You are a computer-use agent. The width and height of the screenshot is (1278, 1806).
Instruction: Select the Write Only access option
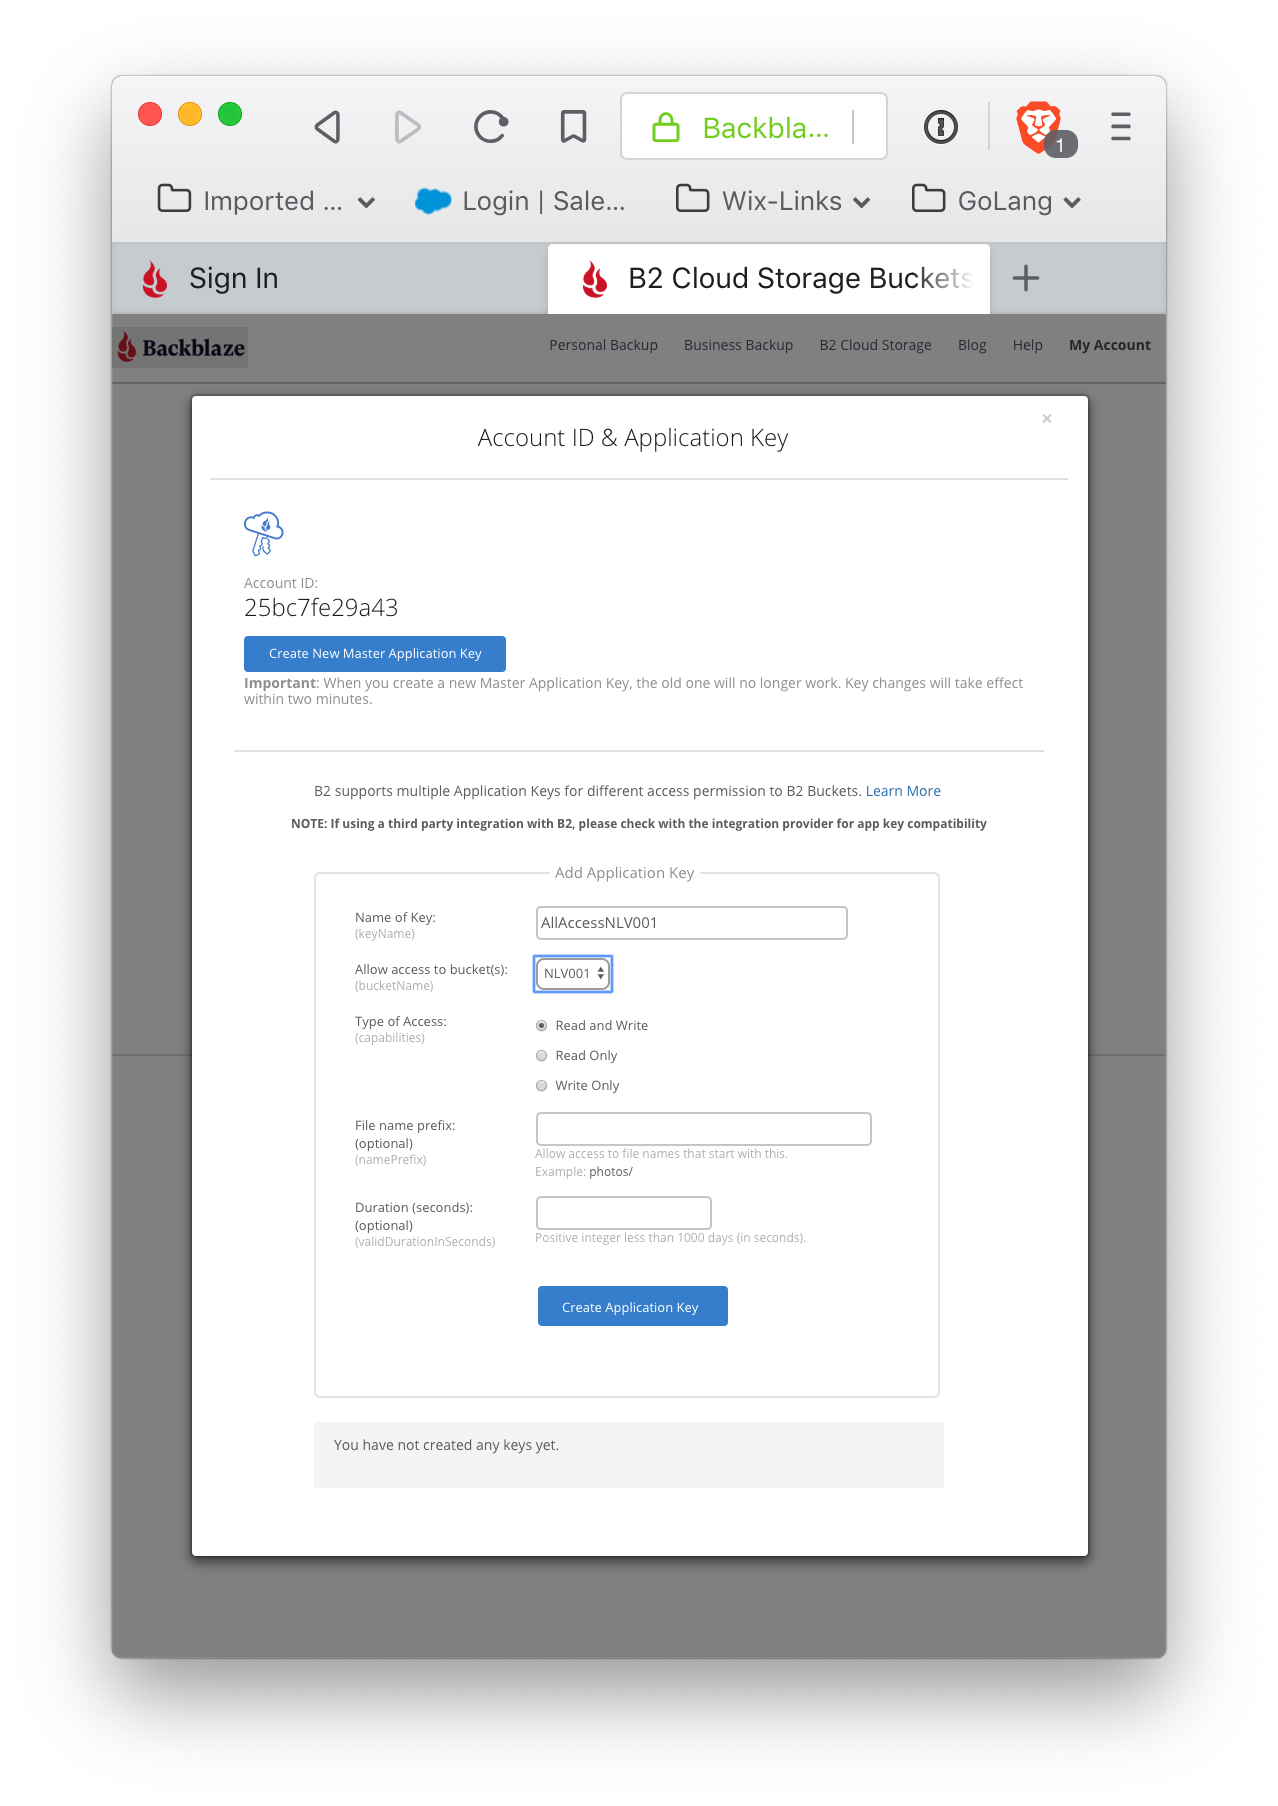(542, 1086)
